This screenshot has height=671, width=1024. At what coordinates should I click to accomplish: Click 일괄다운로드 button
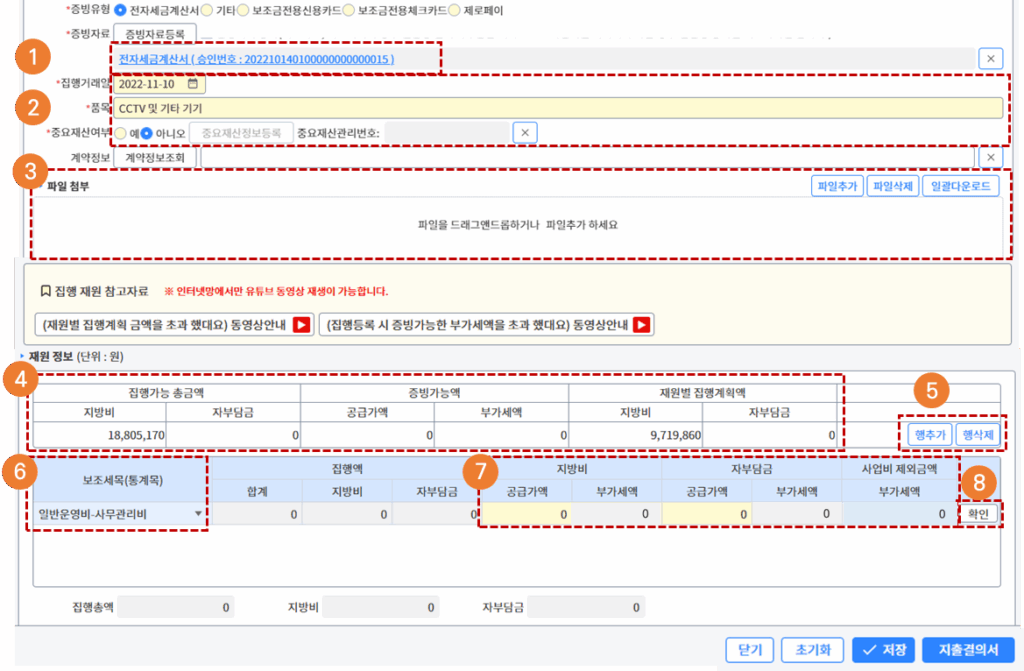pyautogui.click(x=960, y=186)
